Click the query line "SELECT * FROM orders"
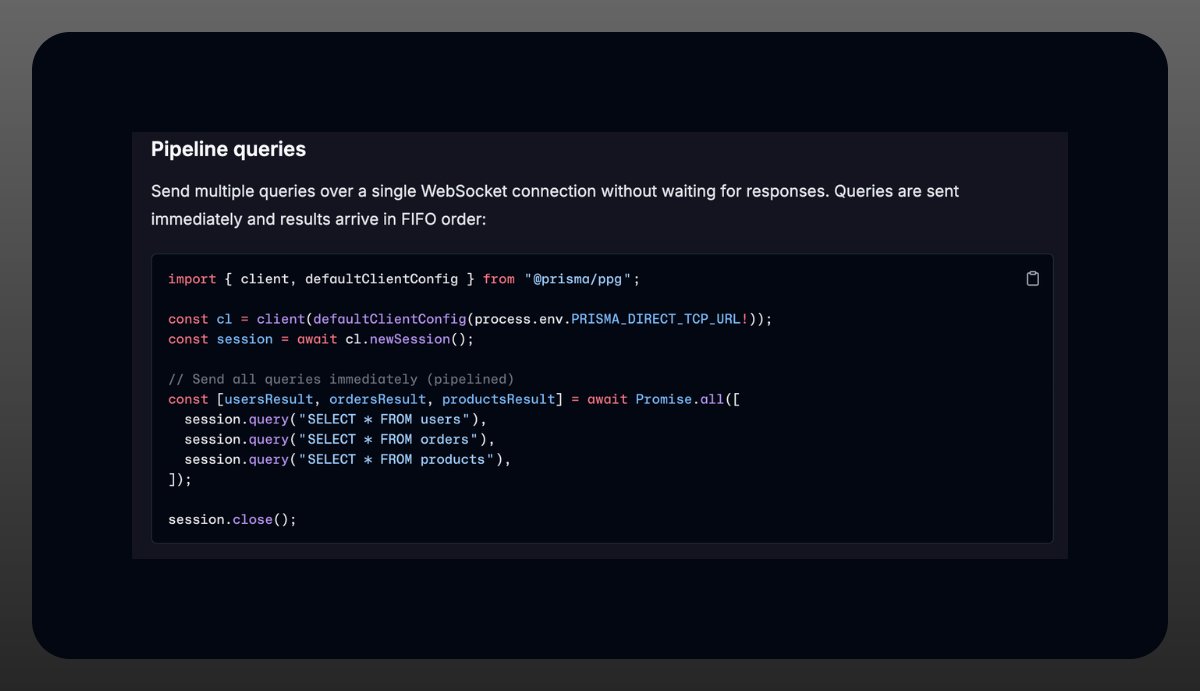1200x691 pixels. pyautogui.click(x=339, y=439)
